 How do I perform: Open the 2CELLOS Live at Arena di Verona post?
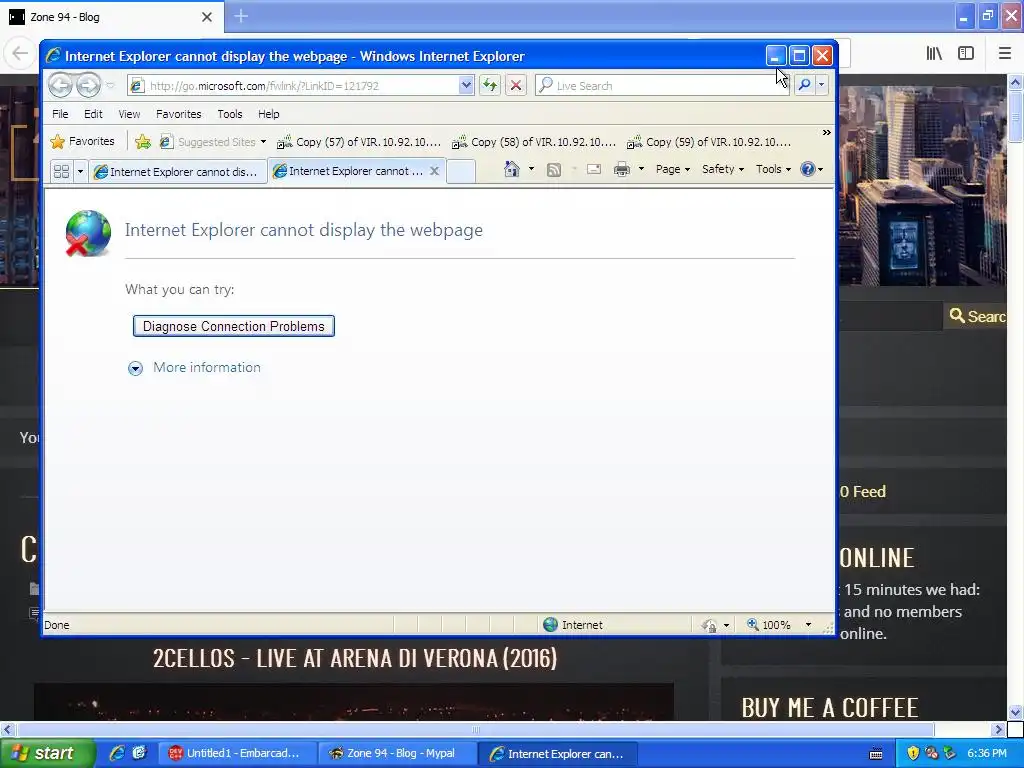click(355, 658)
